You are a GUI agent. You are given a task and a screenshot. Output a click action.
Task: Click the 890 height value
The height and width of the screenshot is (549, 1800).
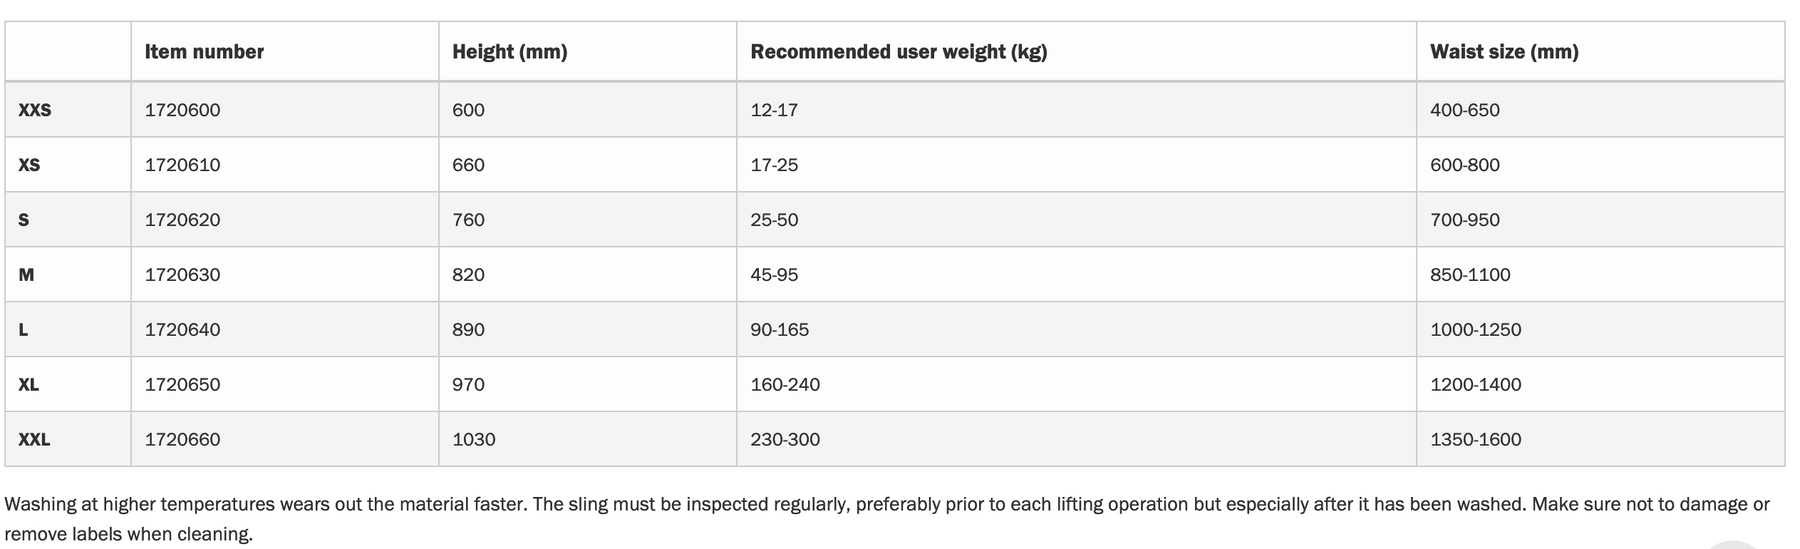(468, 330)
